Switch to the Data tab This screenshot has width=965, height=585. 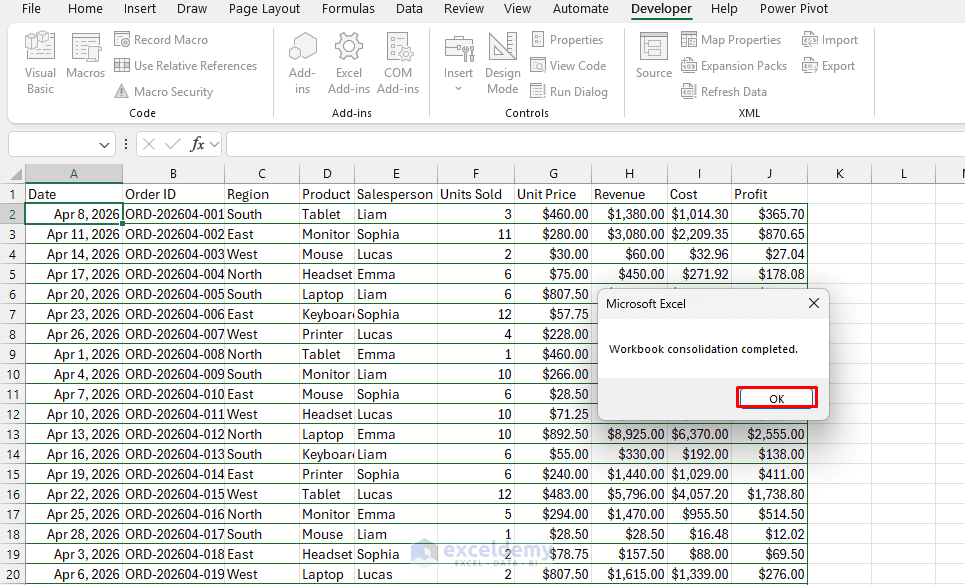[x=409, y=9]
